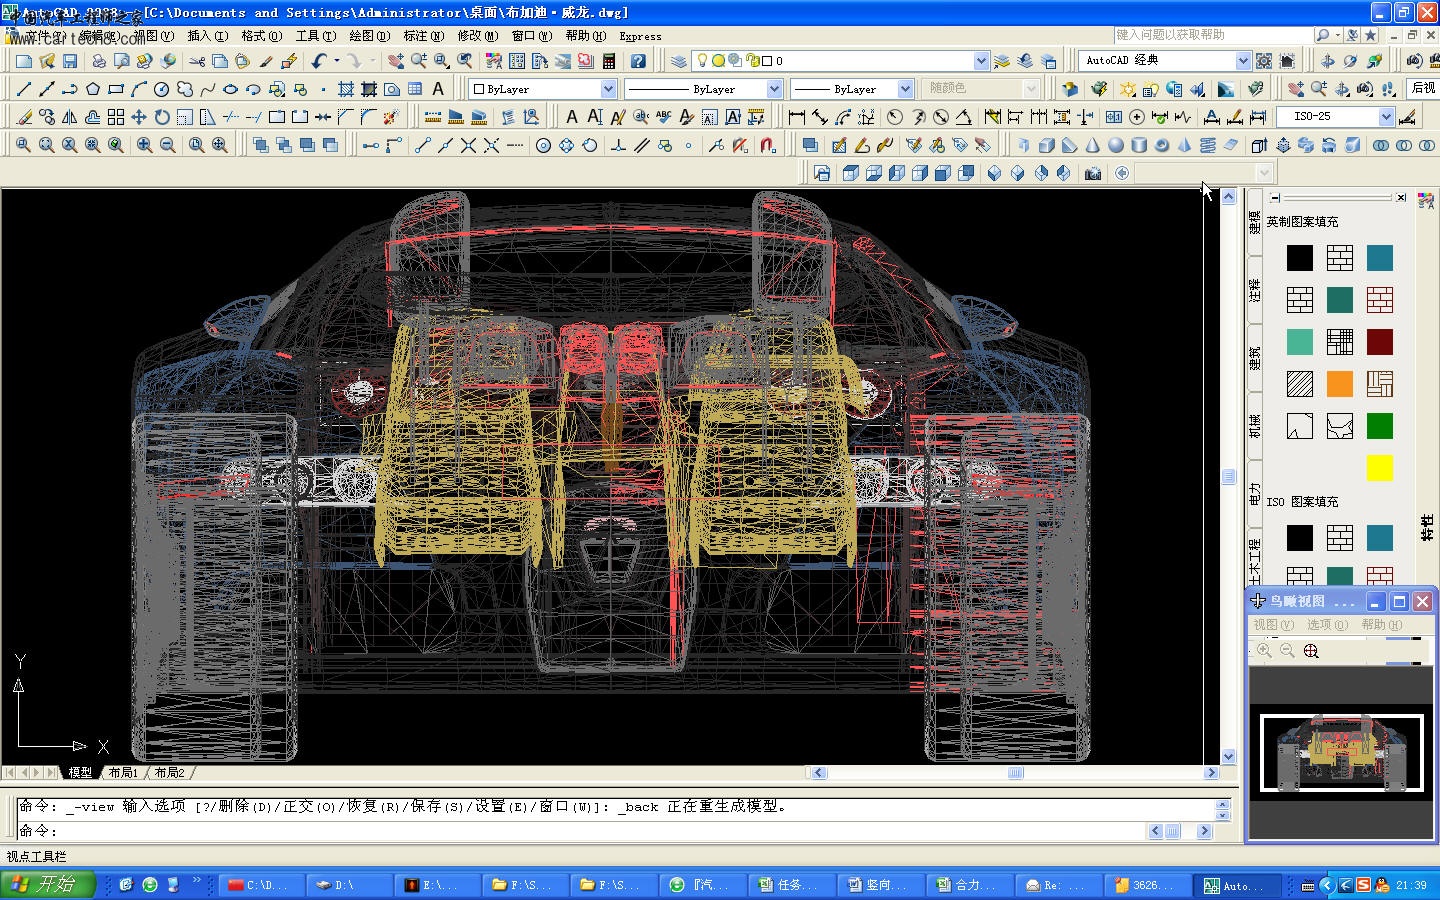Open the 绘图 menu
The width and height of the screenshot is (1440, 900).
[x=369, y=36]
